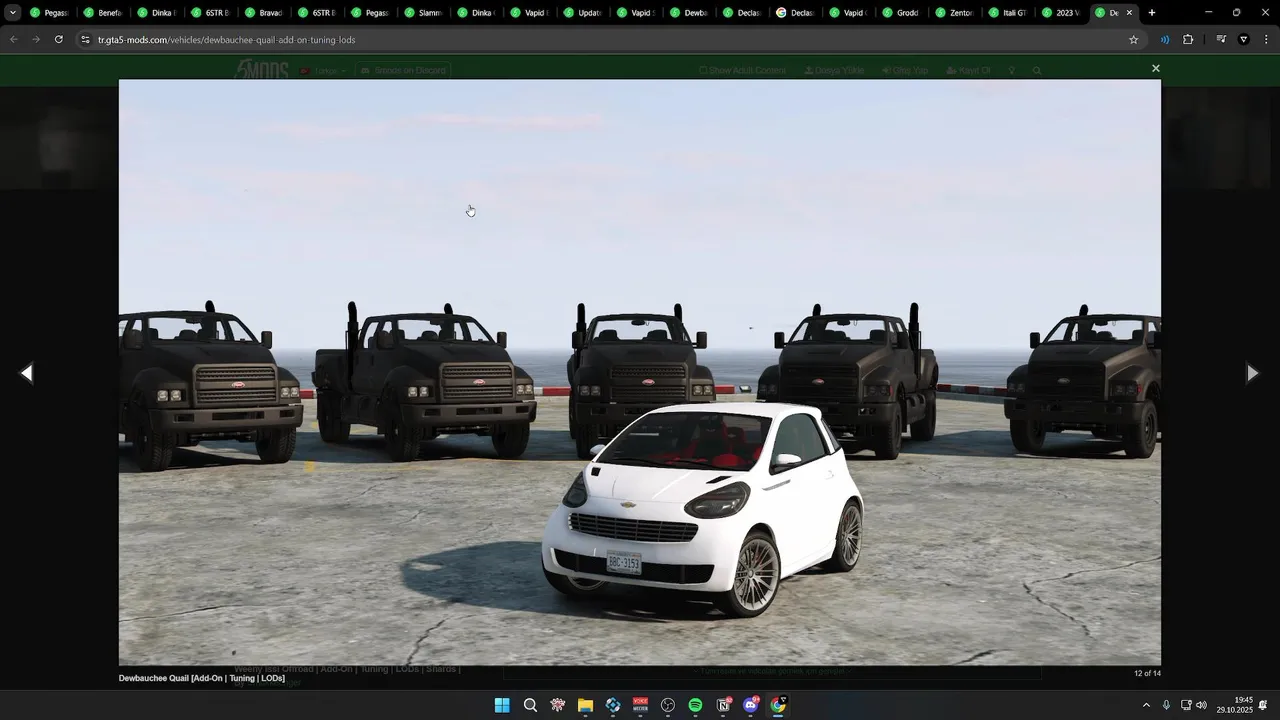
Task: Click the Dewbauchee Quail caption text
Action: click(202, 678)
